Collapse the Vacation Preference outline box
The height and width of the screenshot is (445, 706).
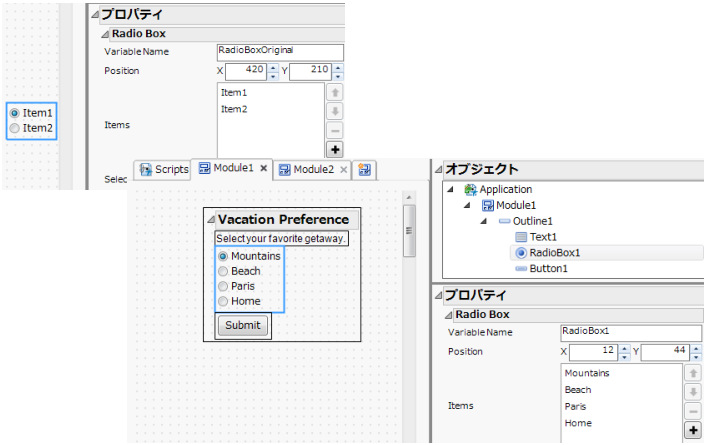coord(210,220)
